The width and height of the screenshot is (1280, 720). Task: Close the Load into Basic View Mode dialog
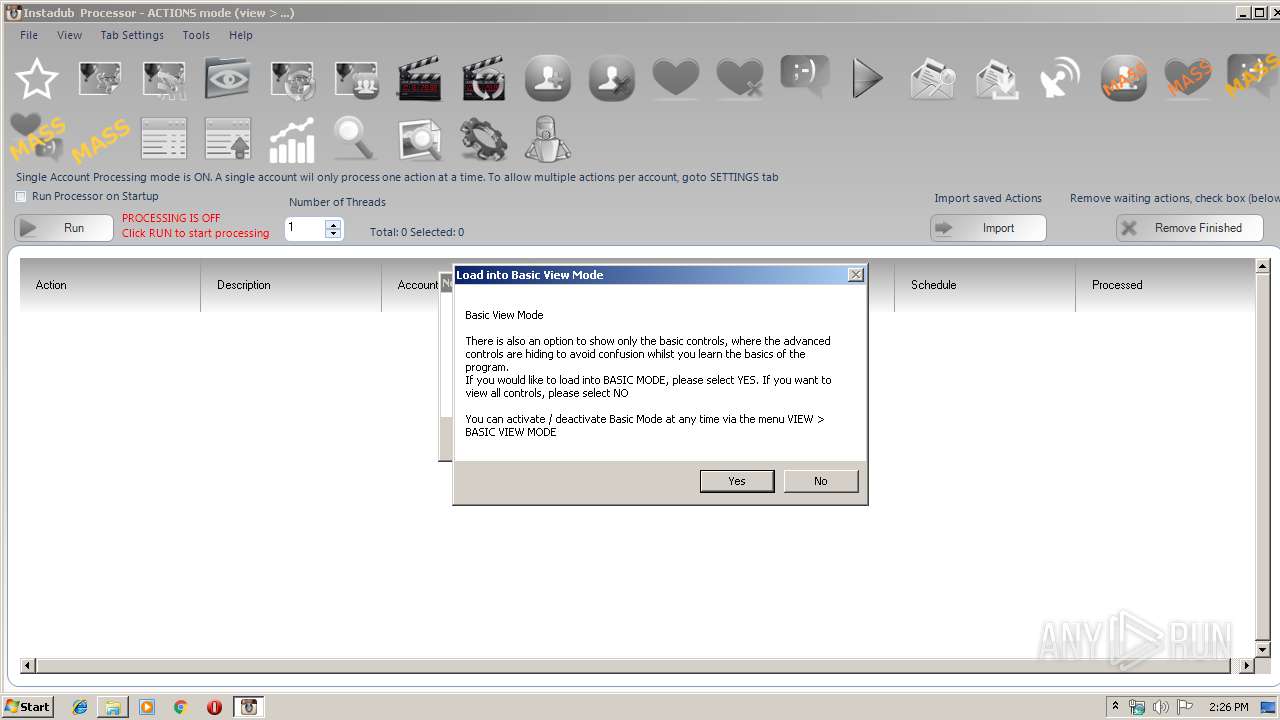coord(855,274)
